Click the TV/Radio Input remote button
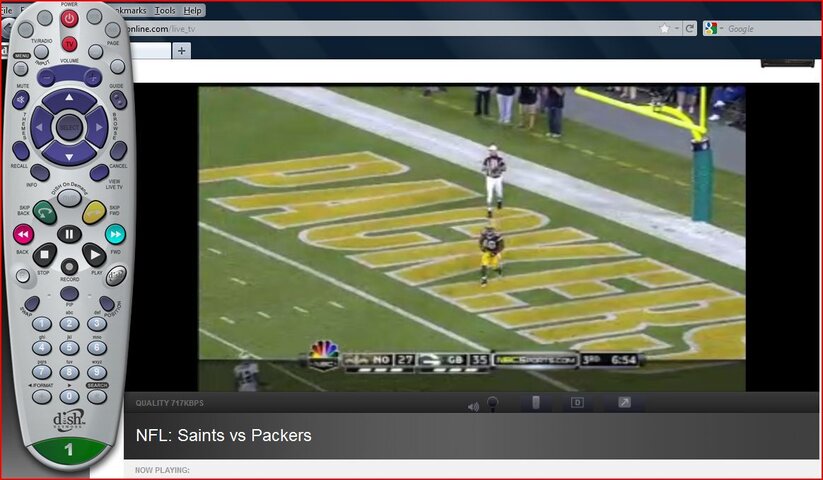 pyautogui.click(x=41, y=51)
